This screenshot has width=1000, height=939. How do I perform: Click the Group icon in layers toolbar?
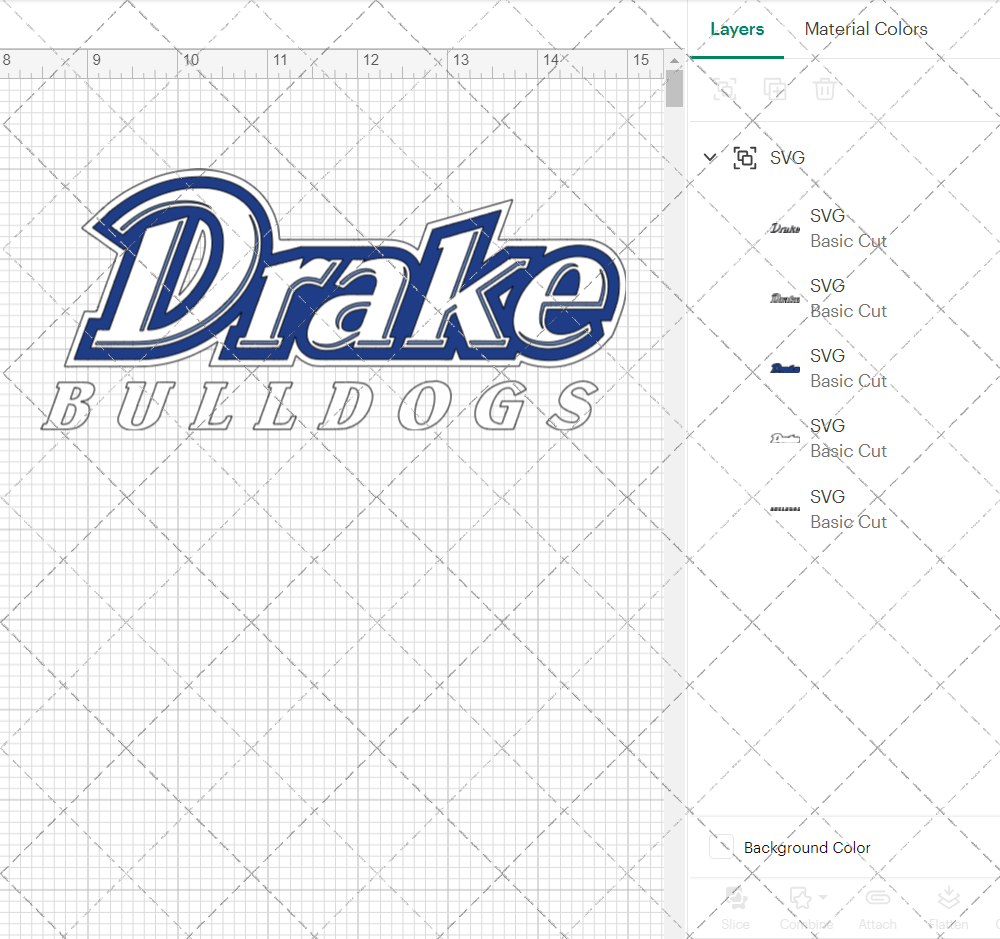click(x=724, y=89)
